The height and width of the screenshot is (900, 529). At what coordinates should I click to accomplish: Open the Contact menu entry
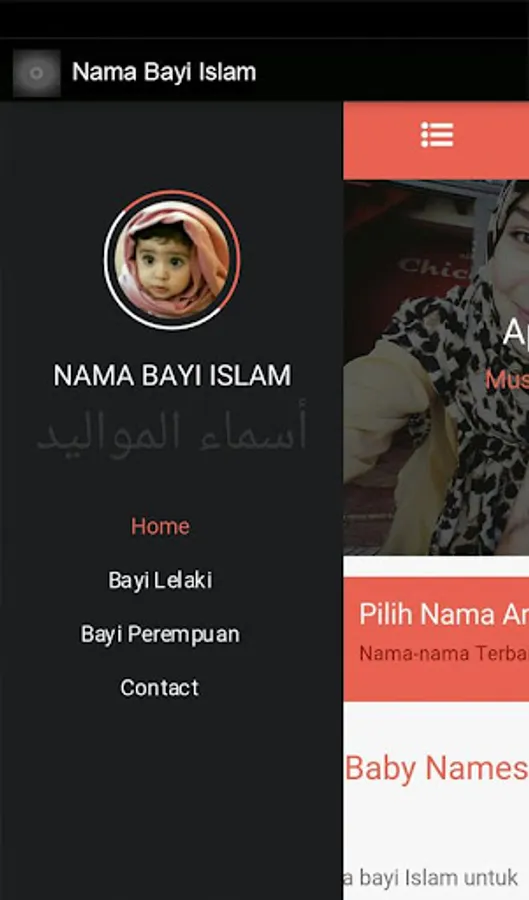pyautogui.click(x=160, y=688)
